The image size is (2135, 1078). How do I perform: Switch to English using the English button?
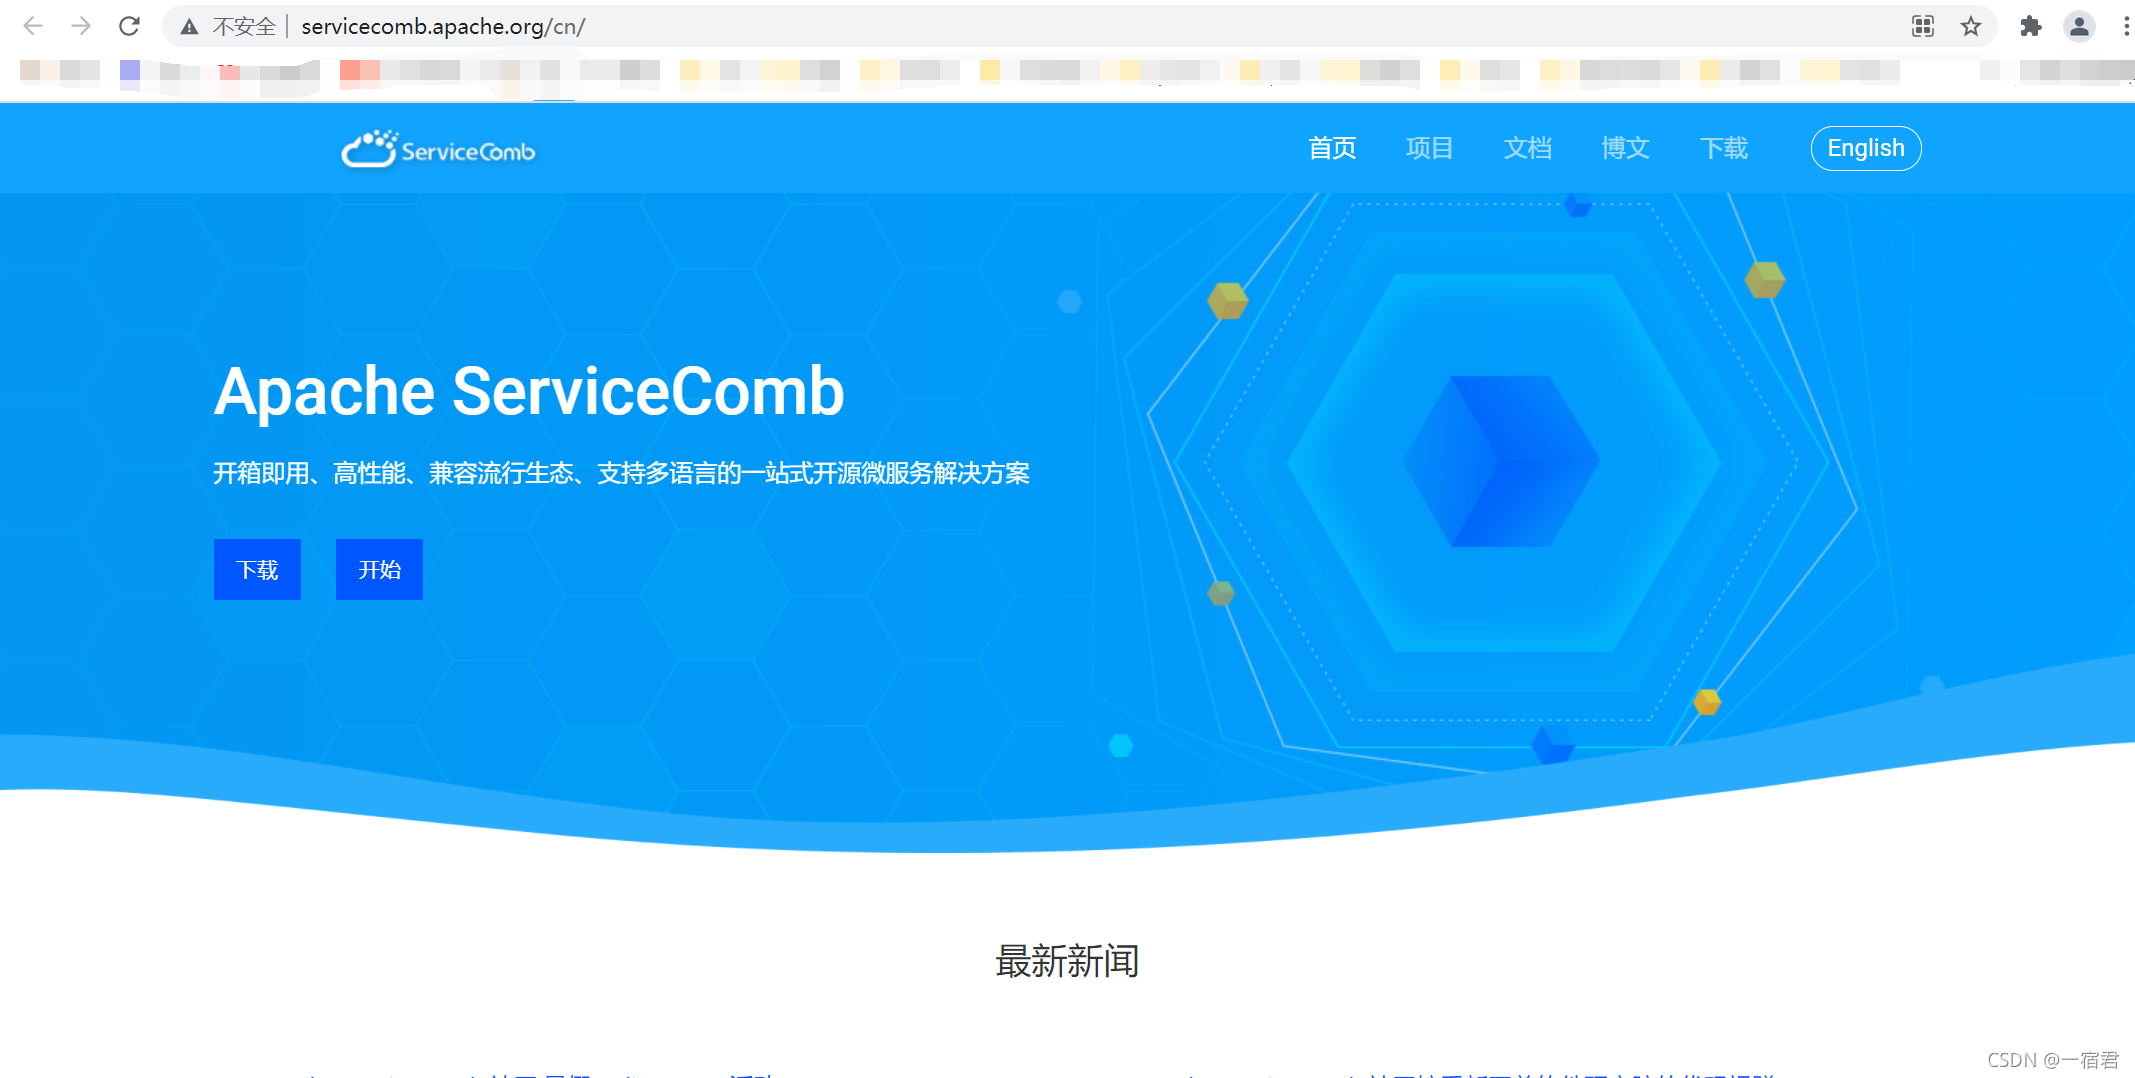pyautogui.click(x=1865, y=148)
